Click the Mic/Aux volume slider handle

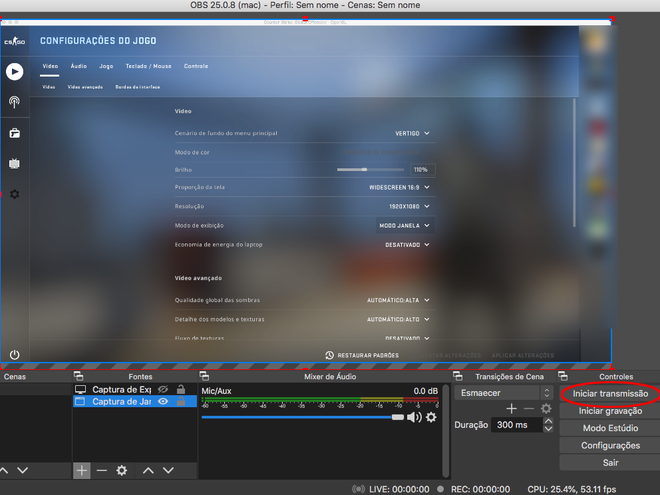coord(397,417)
